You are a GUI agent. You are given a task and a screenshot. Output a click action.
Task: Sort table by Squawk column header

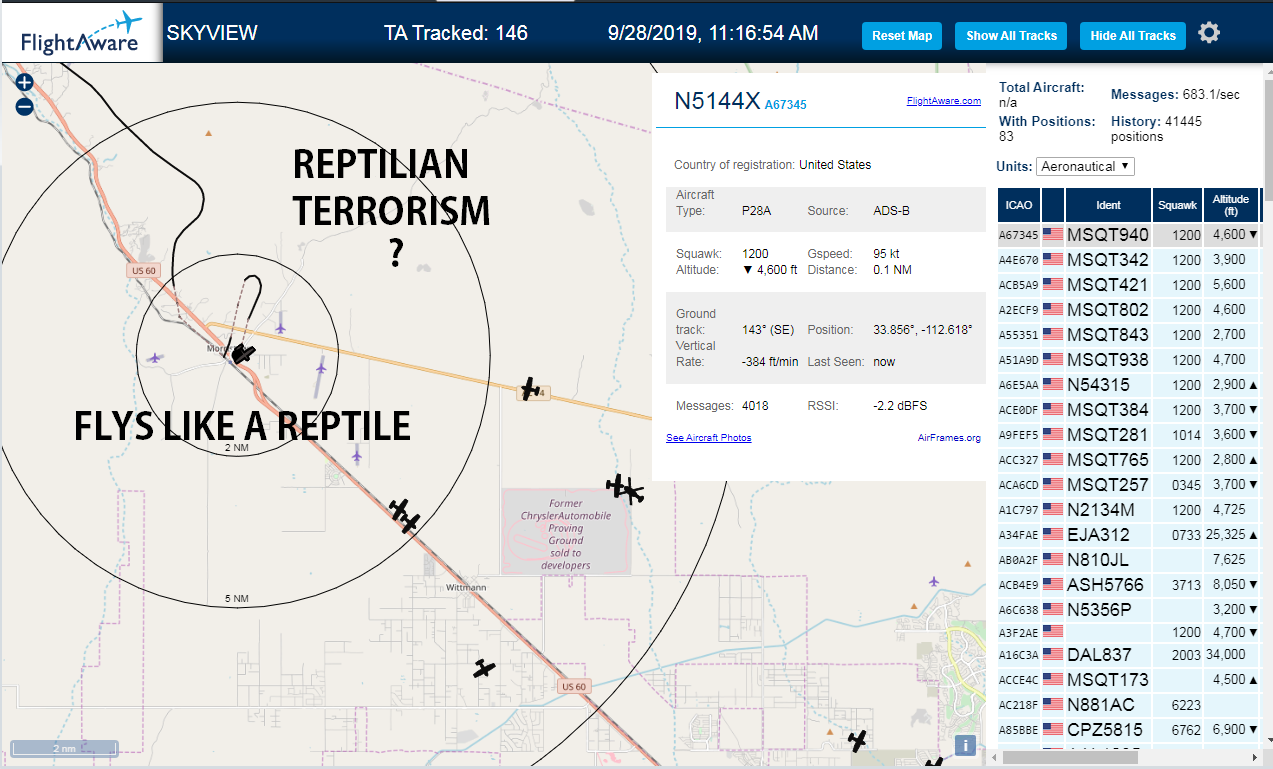[1177, 205]
